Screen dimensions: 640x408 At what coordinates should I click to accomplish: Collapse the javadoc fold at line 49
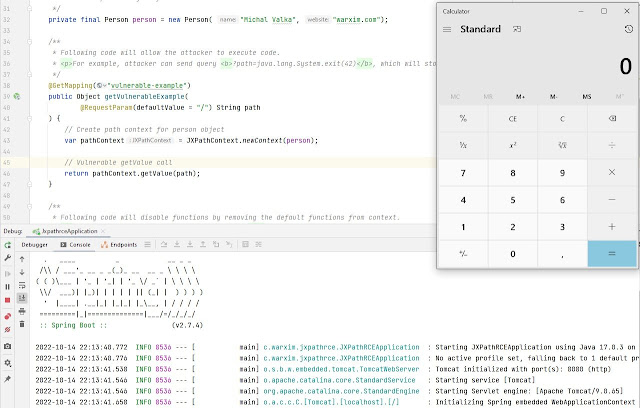pyautogui.click(x=29, y=206)
